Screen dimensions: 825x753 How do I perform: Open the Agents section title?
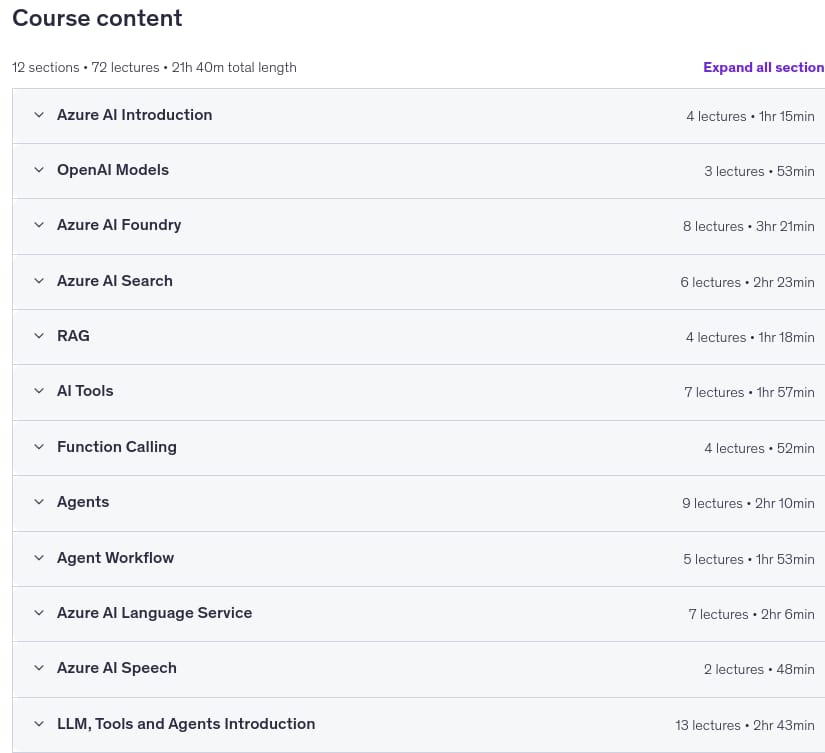[x=83, y=502]
